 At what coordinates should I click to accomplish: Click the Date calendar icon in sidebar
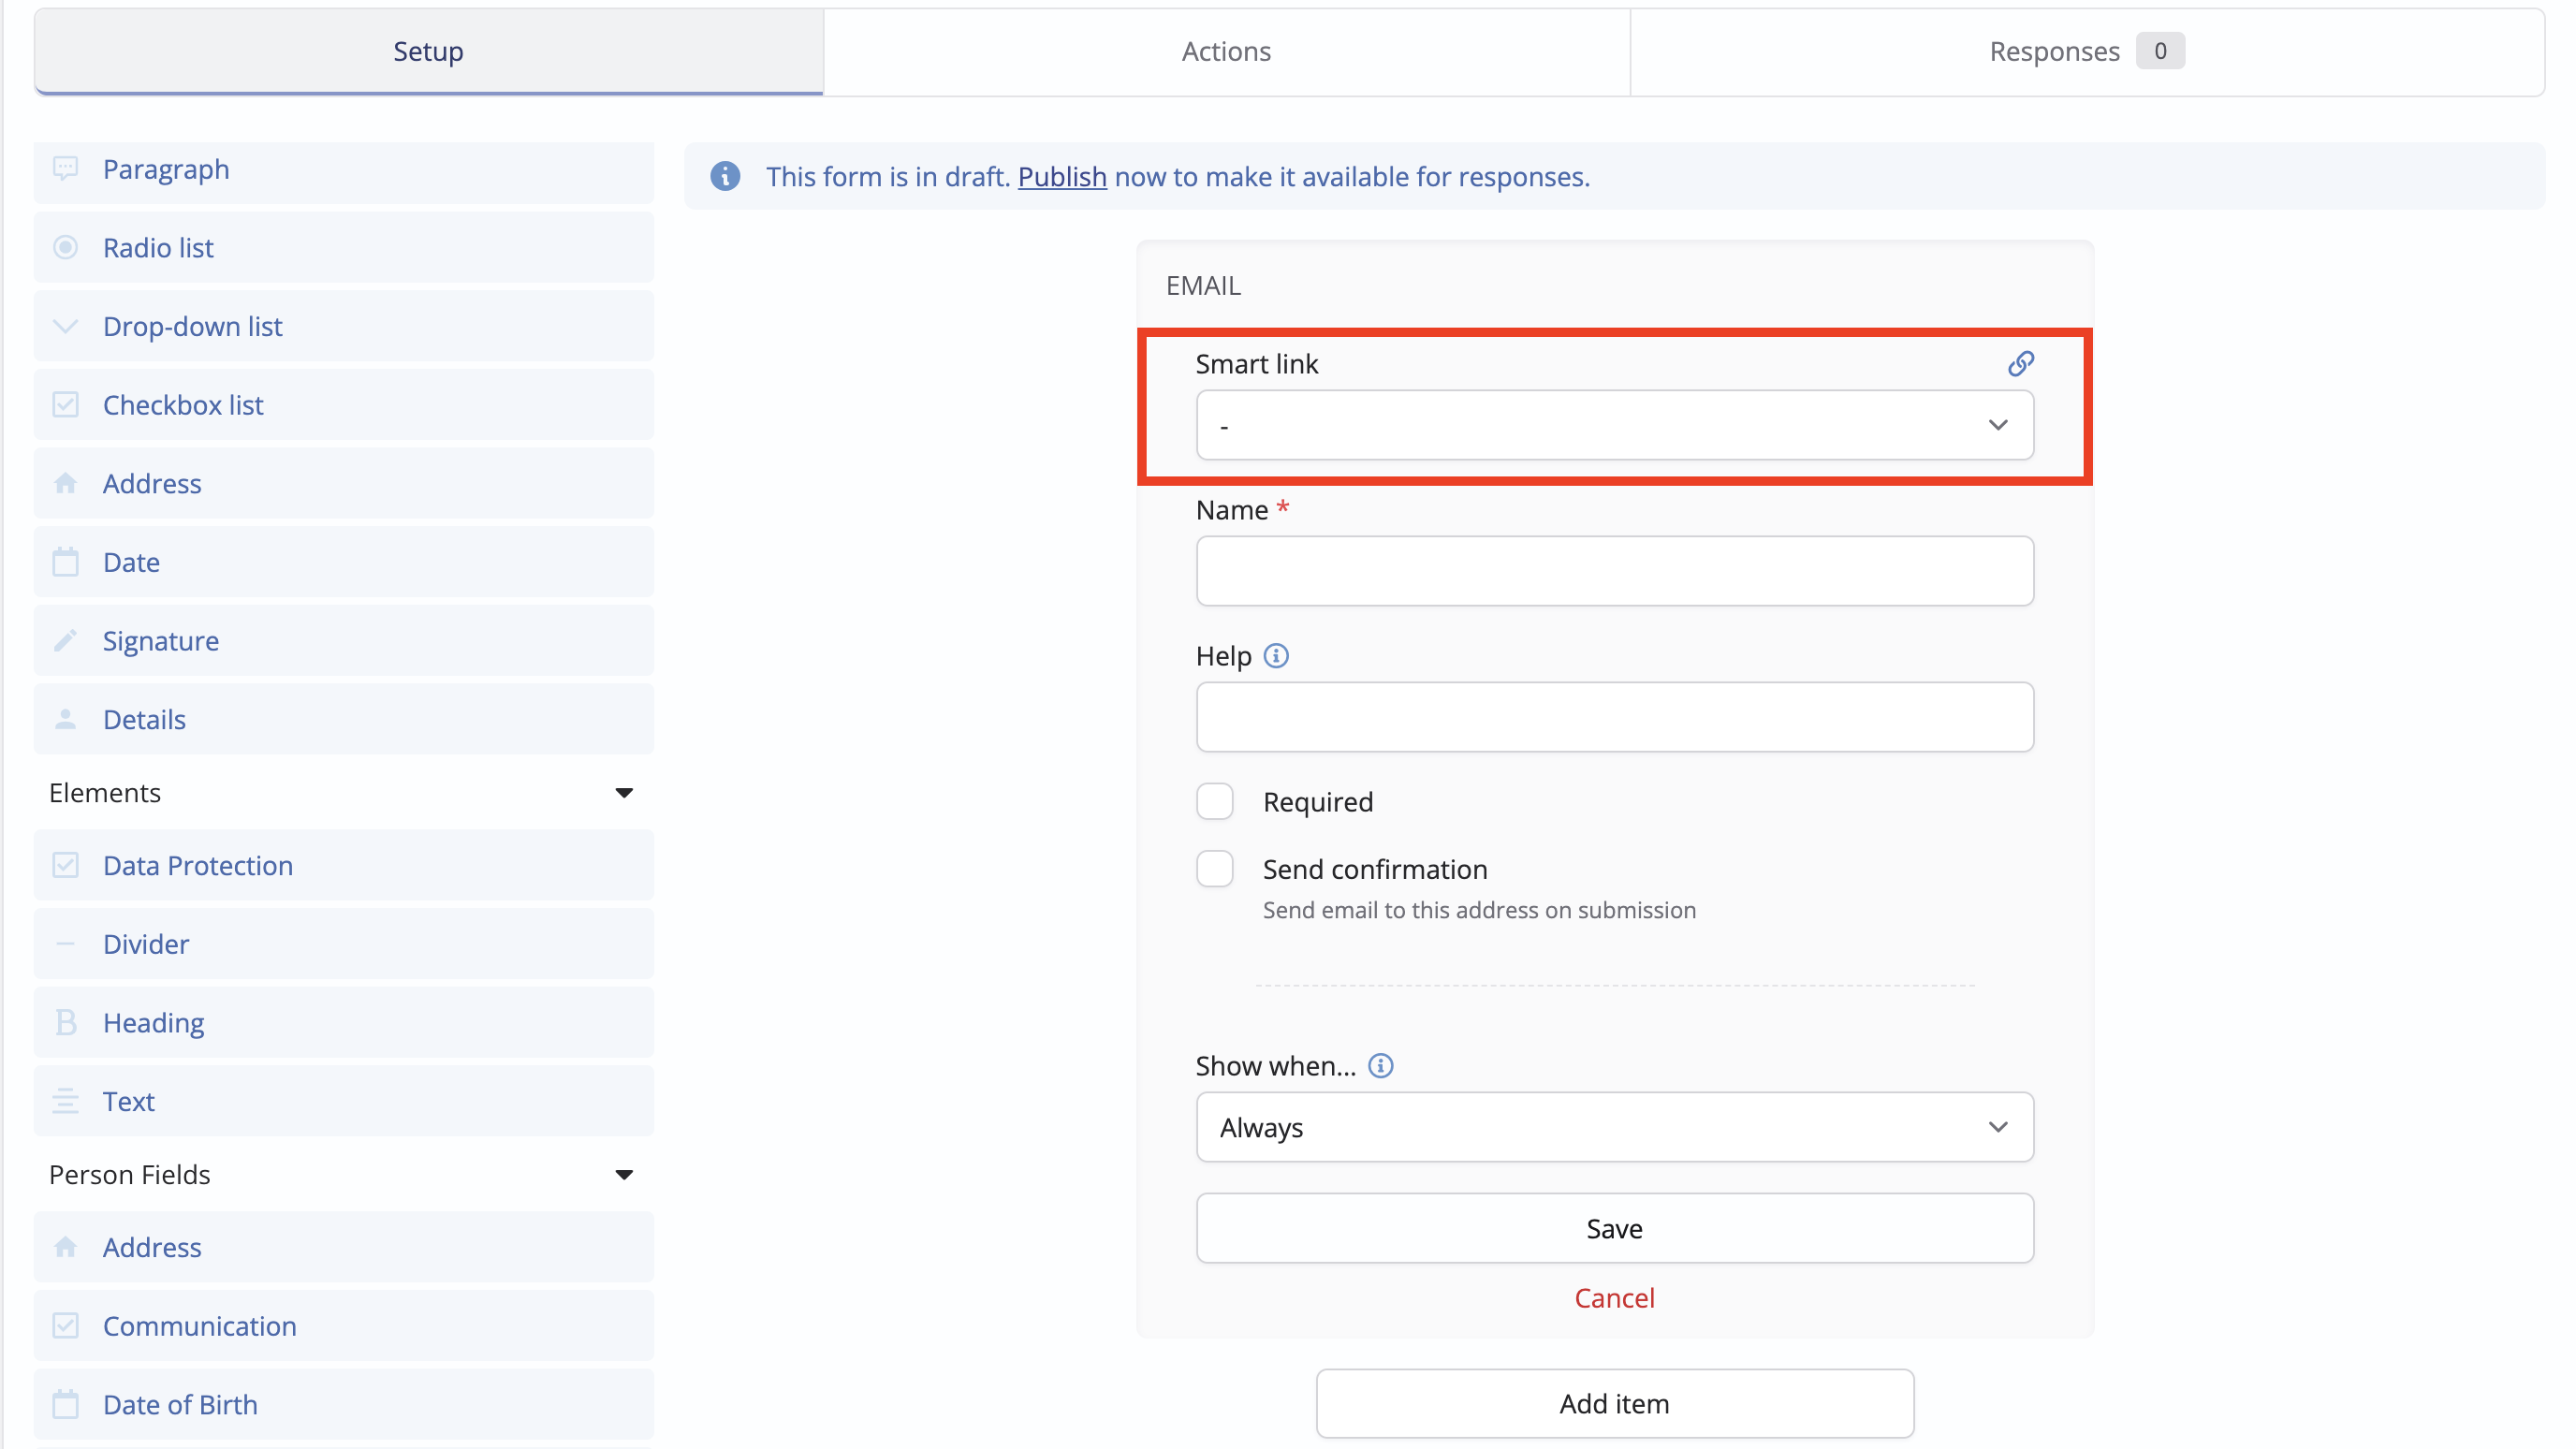66,562
